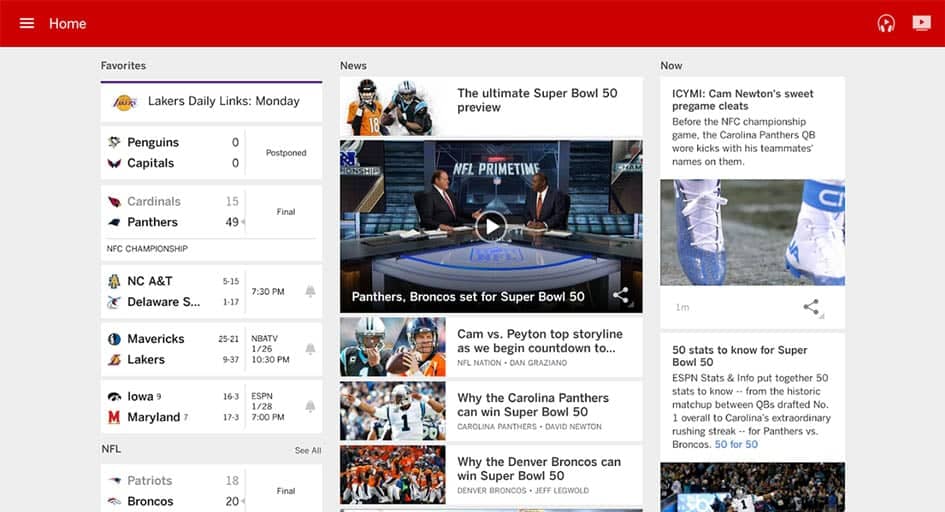Click the Iowa Hawkeyes logo

click(x=114, y=396)
